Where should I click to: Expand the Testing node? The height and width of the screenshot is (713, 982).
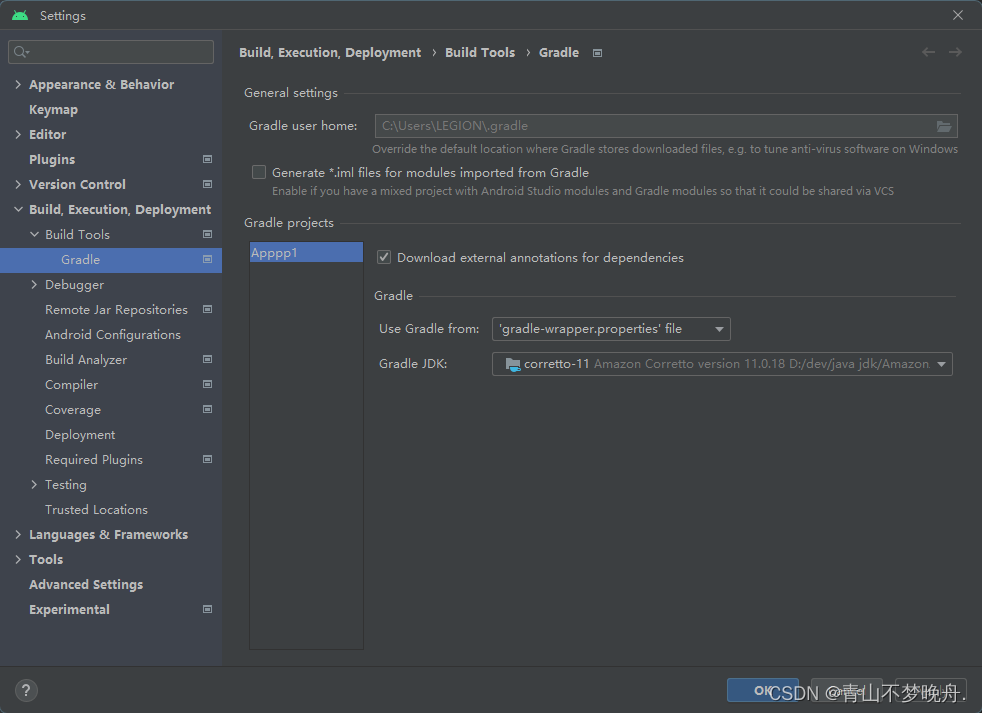[34, 484]
